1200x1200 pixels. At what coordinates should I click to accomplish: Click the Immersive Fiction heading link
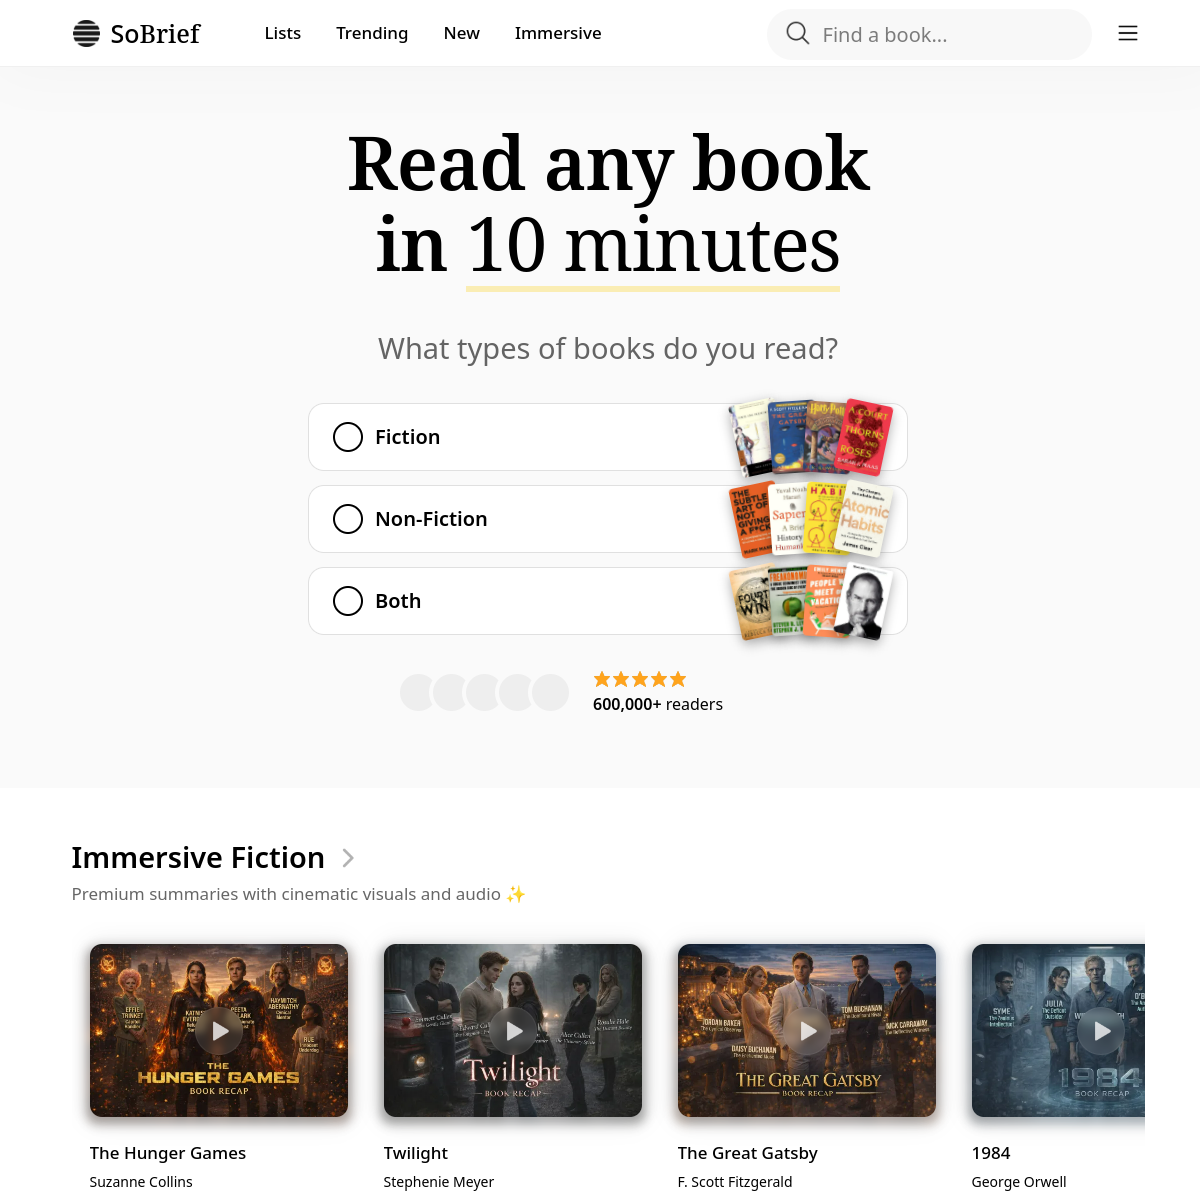click(198, 858)
